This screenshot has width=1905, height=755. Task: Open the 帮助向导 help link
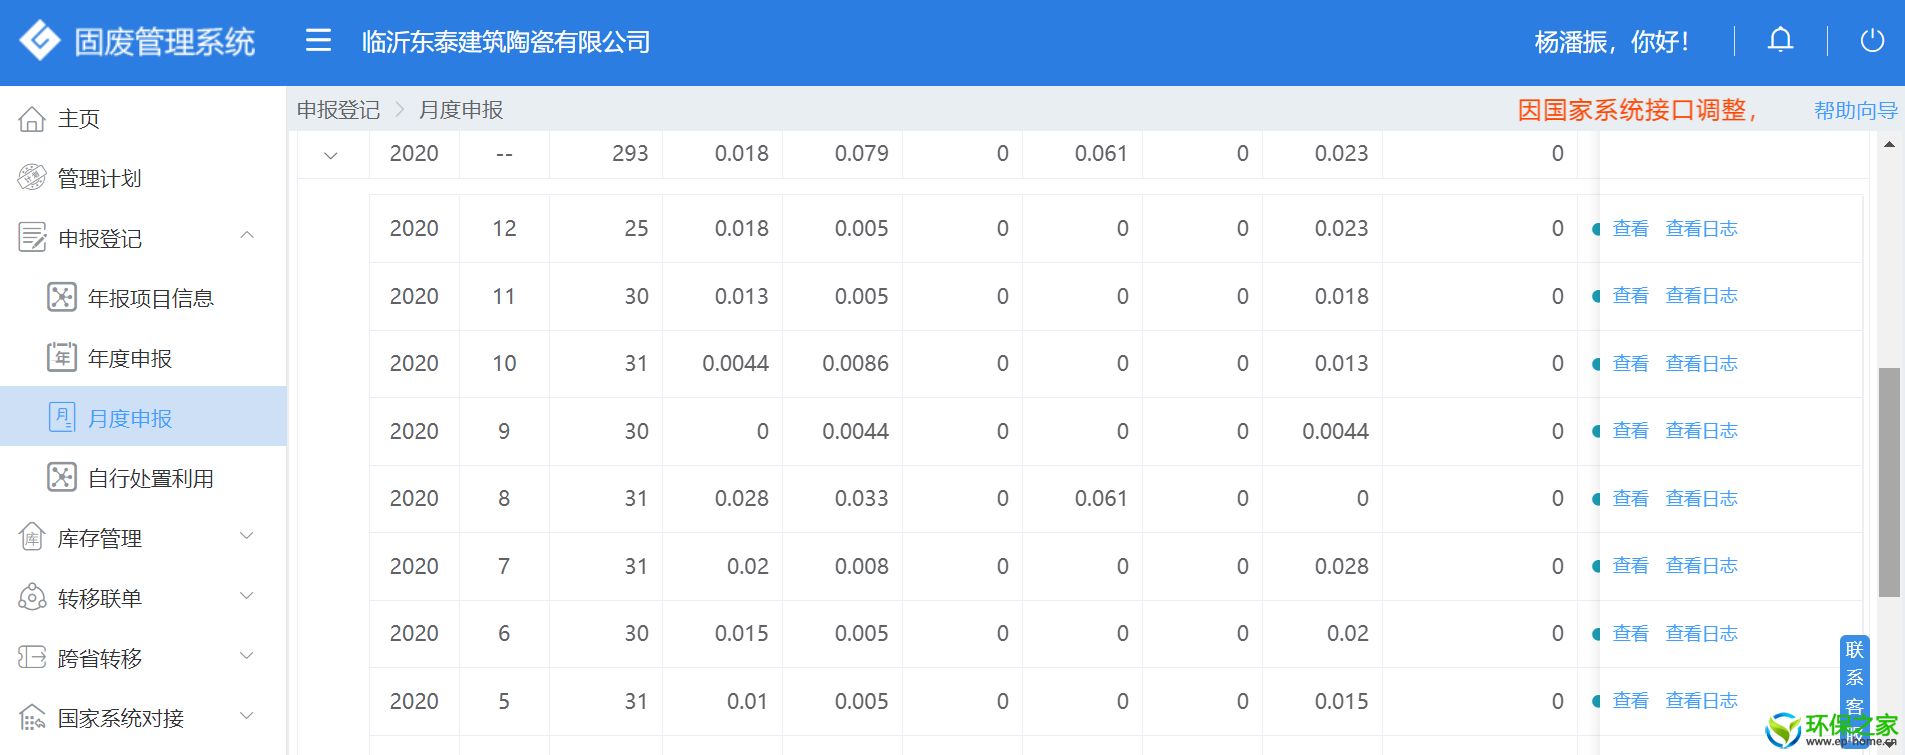coord(1855,111)
